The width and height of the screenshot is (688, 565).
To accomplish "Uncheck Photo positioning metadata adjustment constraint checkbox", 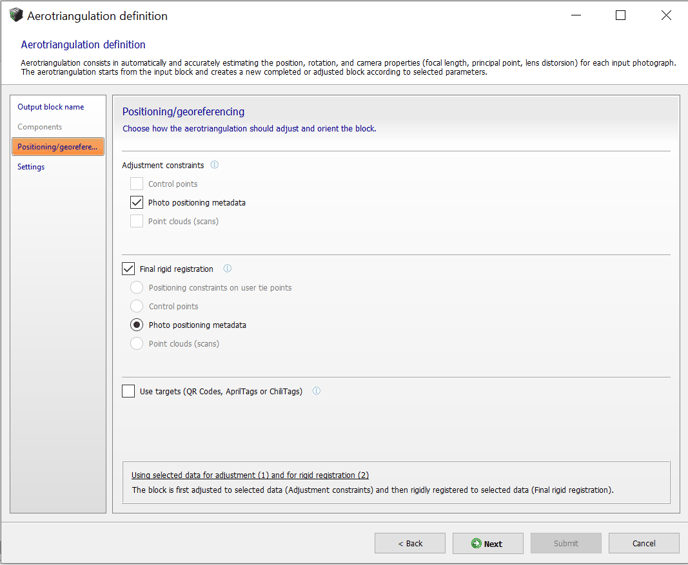I will point(136,202).
